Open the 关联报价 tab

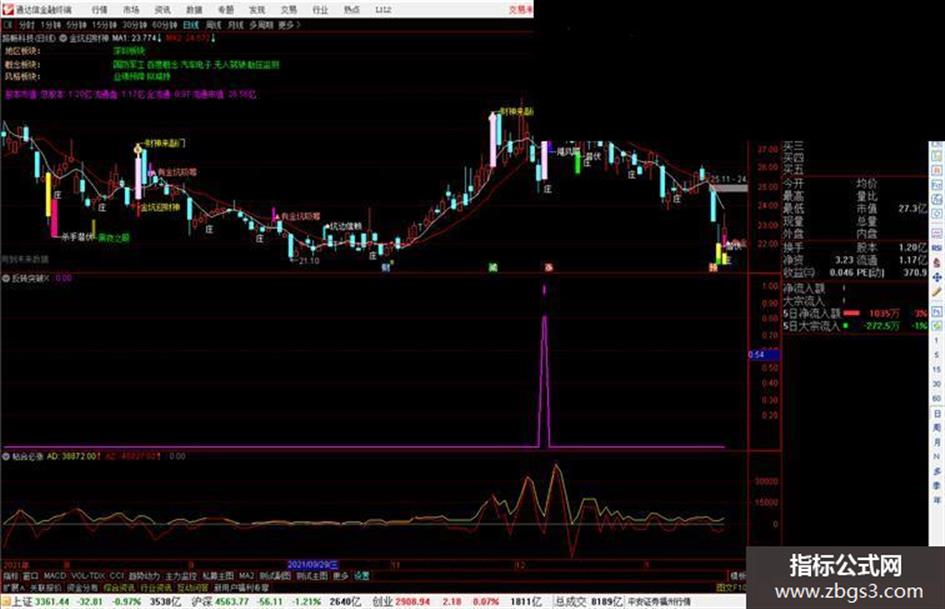point(45,587)
